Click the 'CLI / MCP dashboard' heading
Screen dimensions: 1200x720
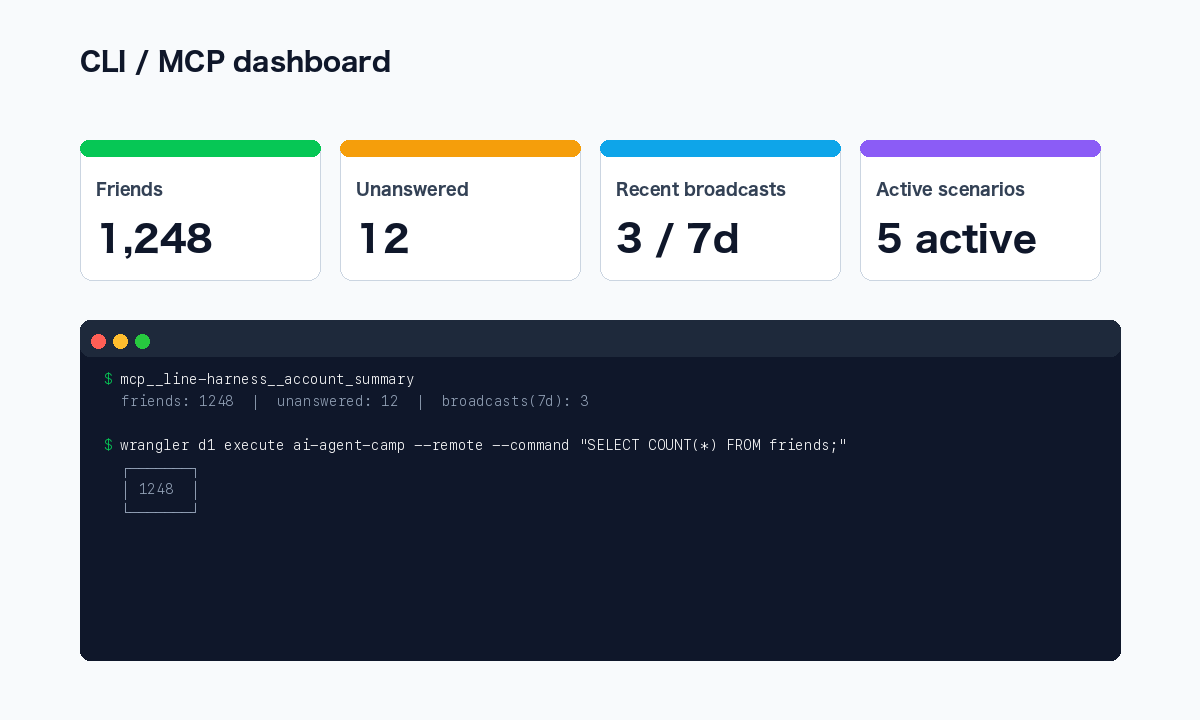[x=235, y=62]
